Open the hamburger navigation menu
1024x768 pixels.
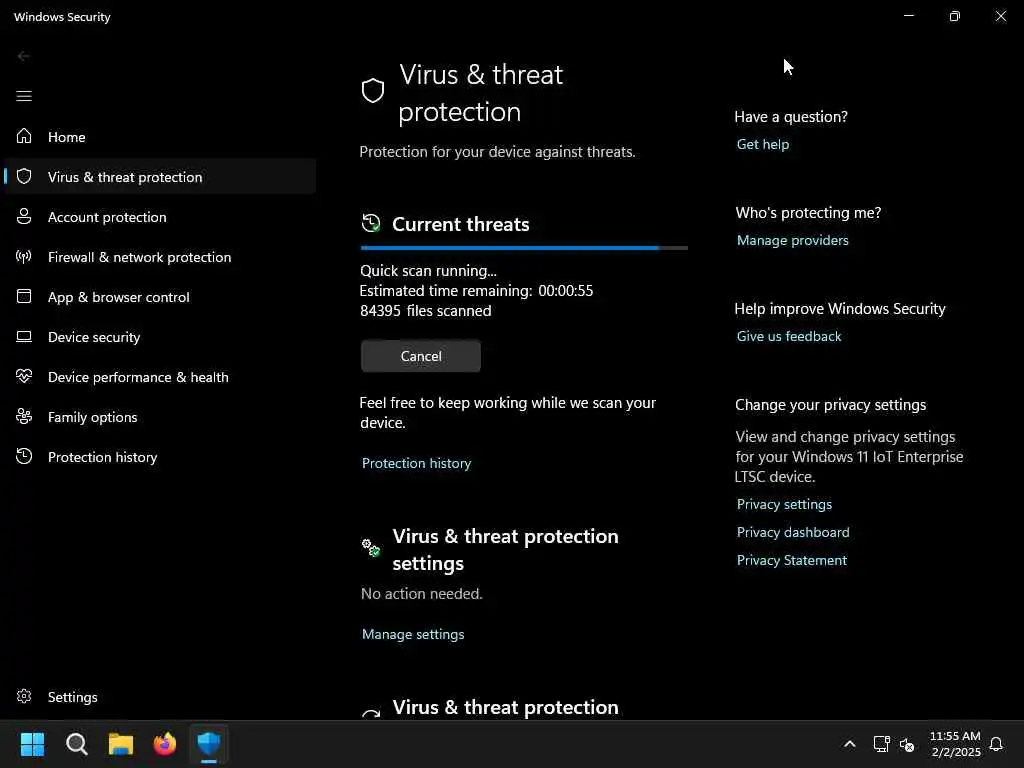point(24,96)
